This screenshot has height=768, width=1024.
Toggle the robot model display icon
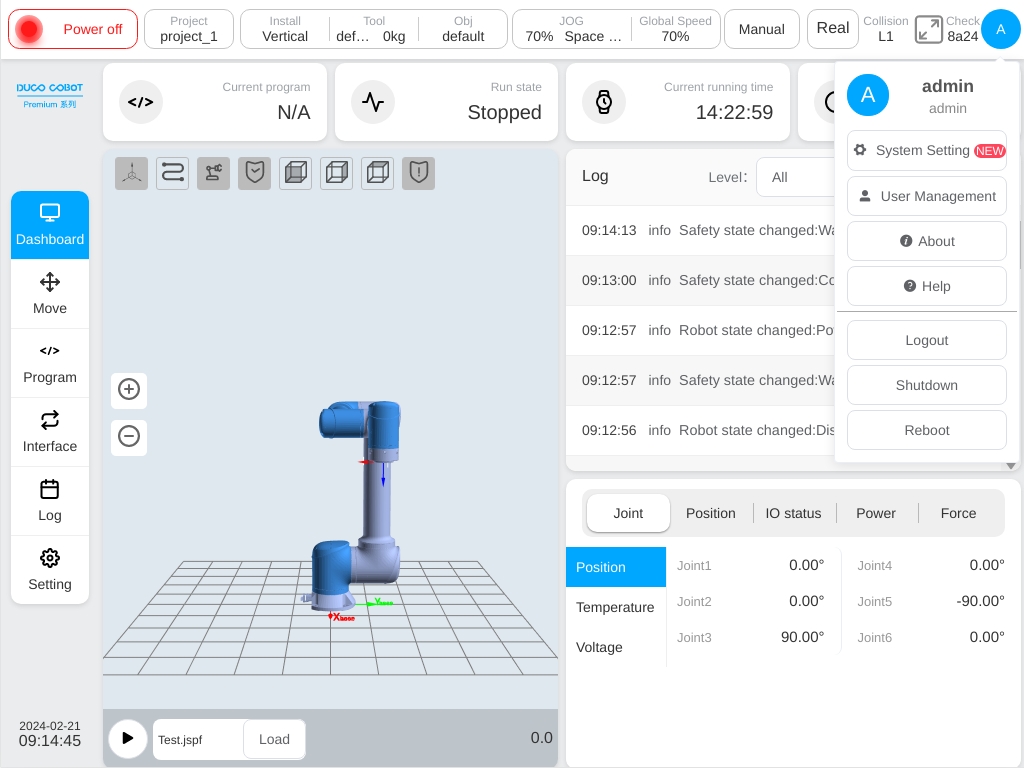tap(214, 173)
